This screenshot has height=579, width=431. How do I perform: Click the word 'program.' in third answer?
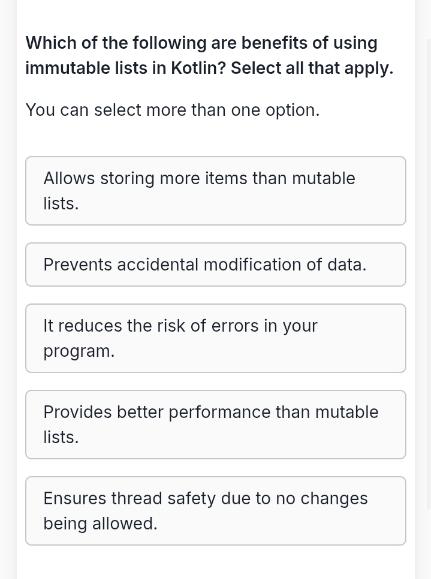[x=79, y=351]
